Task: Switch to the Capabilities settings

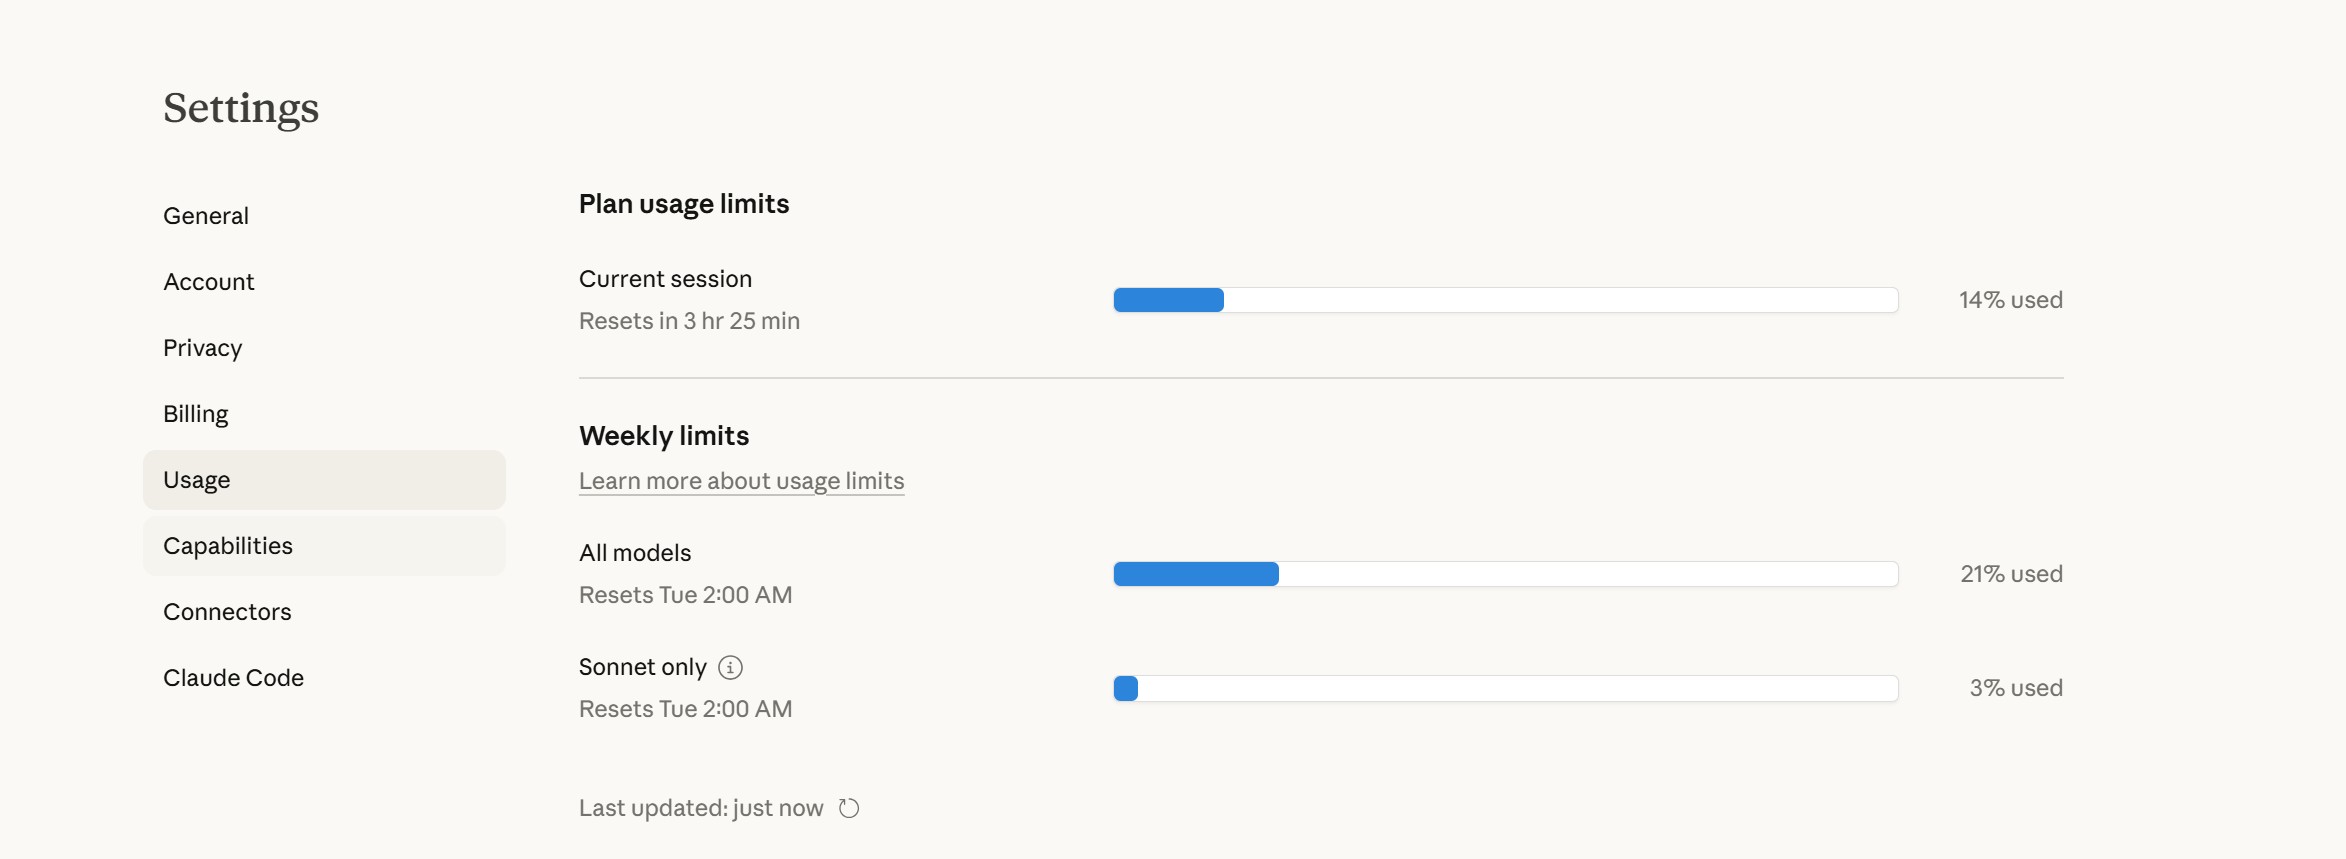Action: (x=228, y=546)
